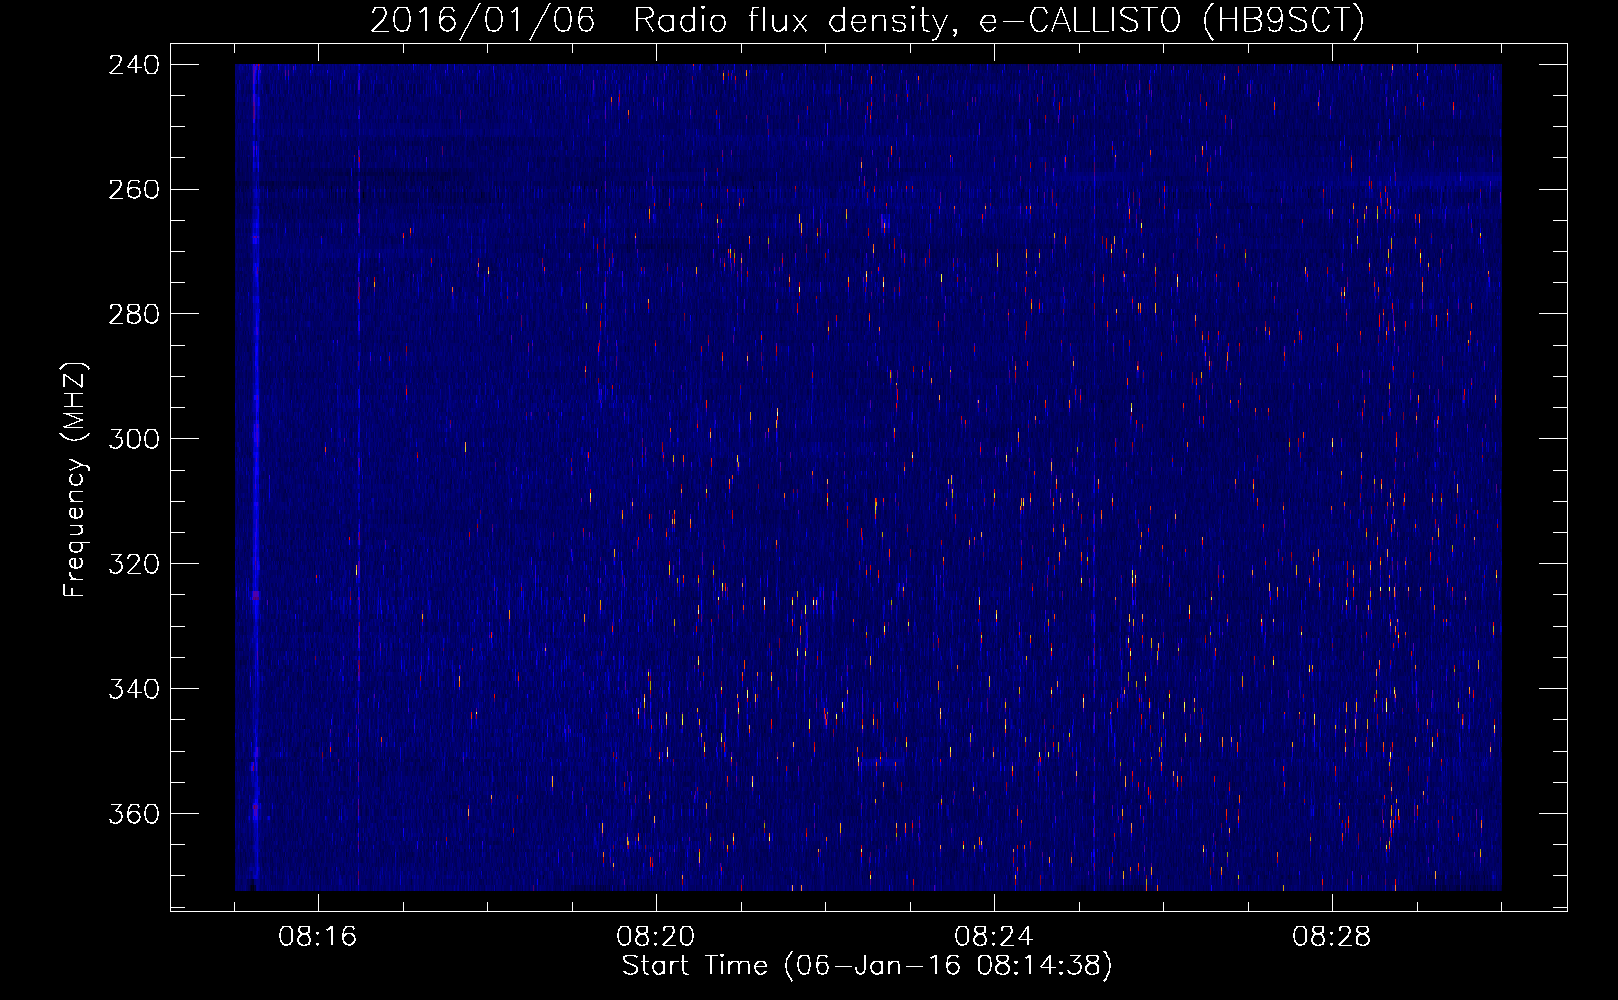Click the 08:28 time tick label
This screenshot has height=1000, width=1618.
coord(1331,937)
